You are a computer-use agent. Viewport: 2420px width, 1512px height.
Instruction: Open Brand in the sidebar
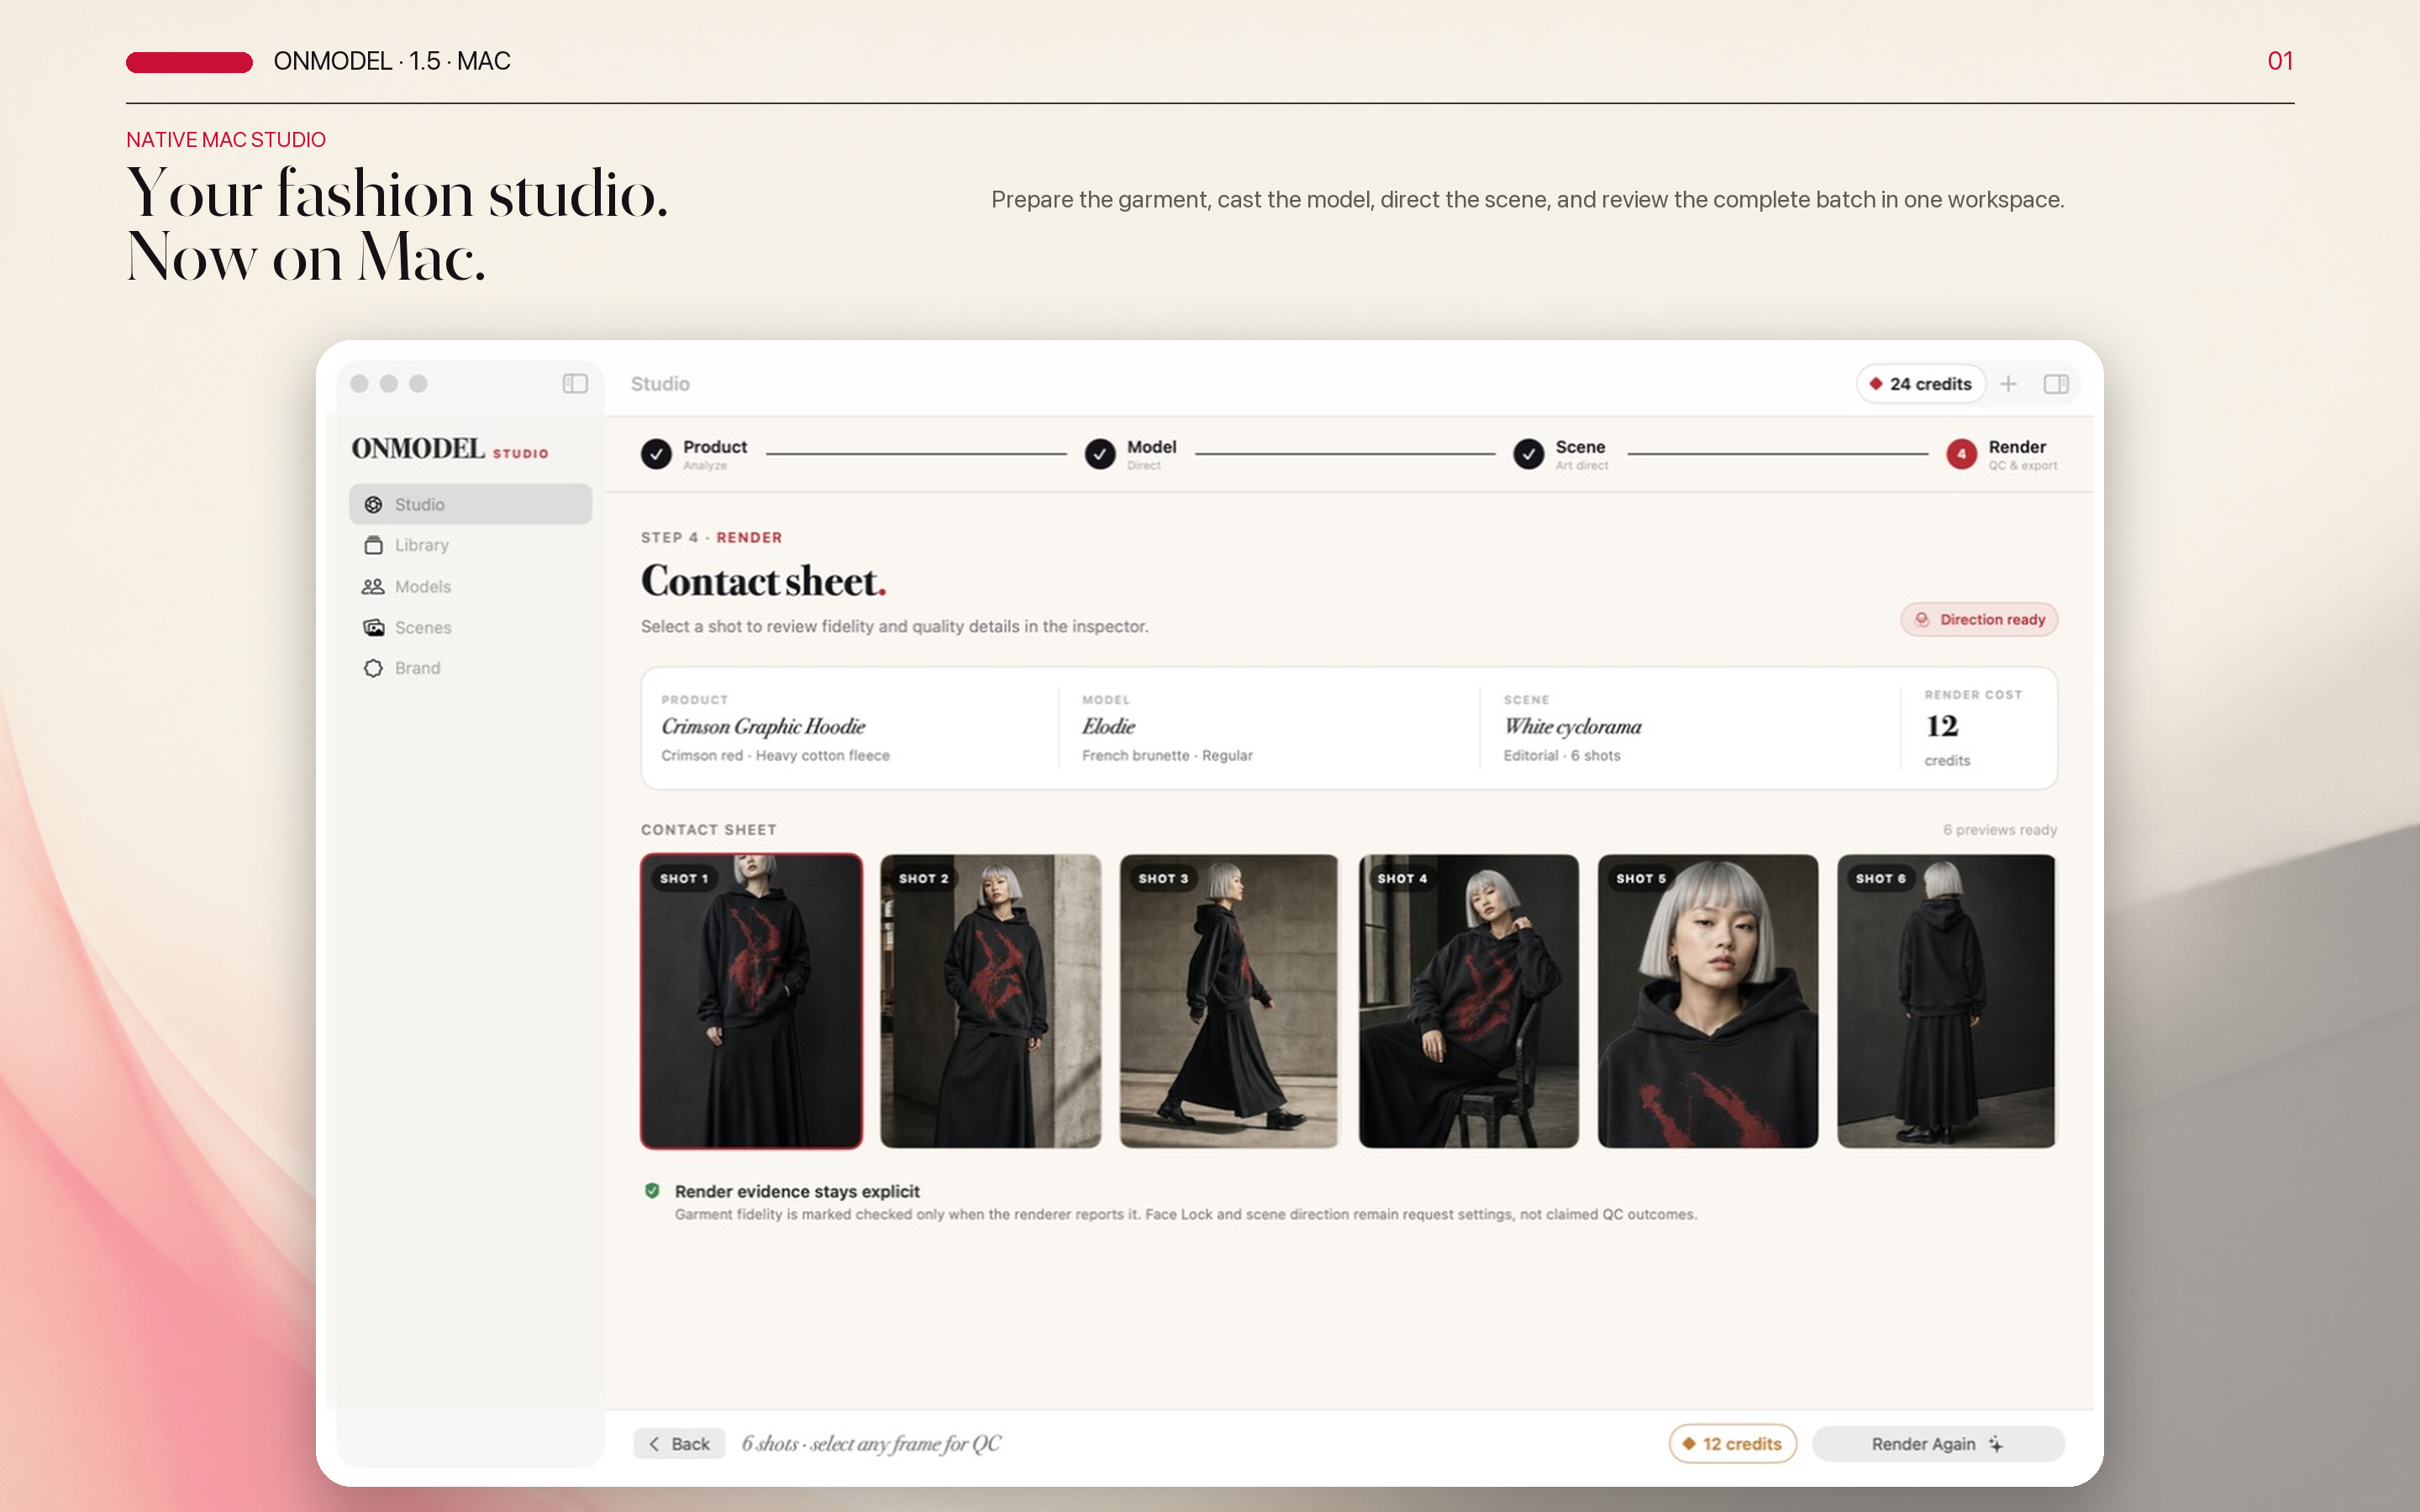(470, 668)
